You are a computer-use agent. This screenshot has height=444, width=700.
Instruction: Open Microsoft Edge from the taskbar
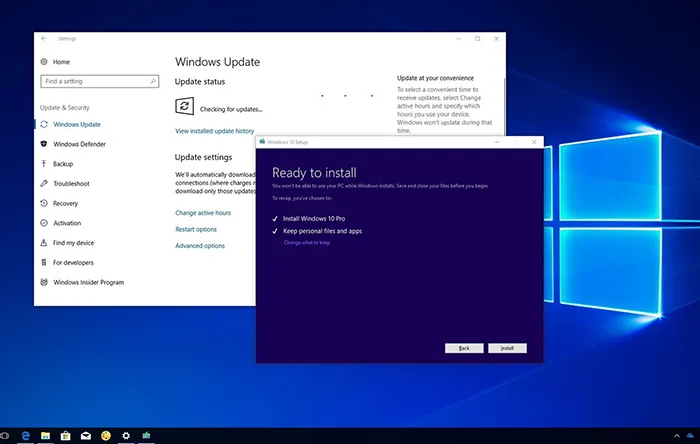(x=27, y=436)
